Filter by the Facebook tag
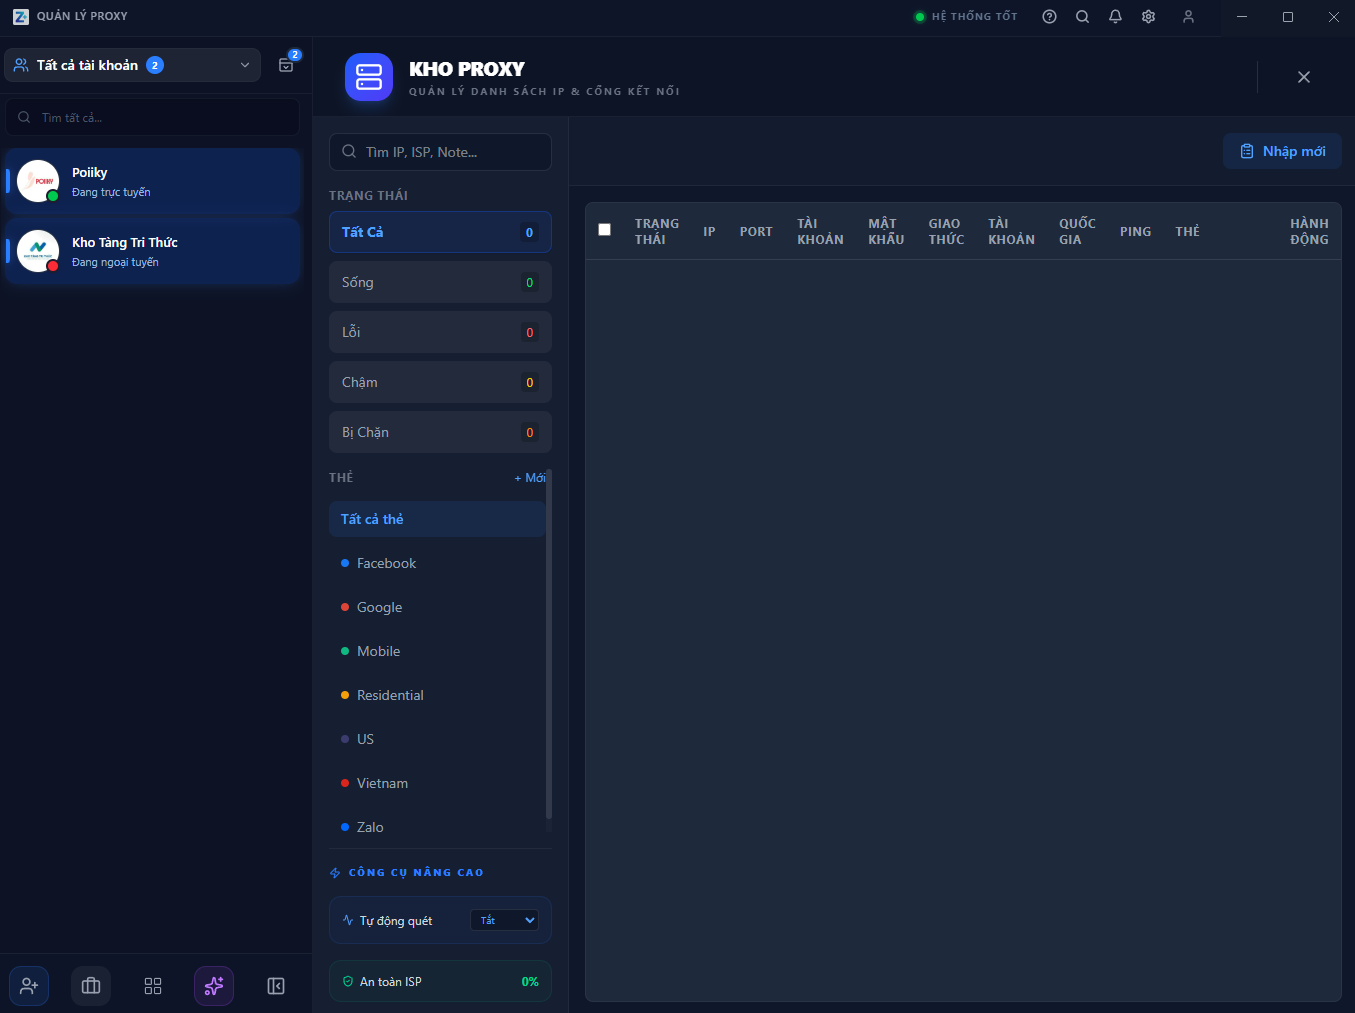Screen dimensions: 1355x1013 pos(386,563)
